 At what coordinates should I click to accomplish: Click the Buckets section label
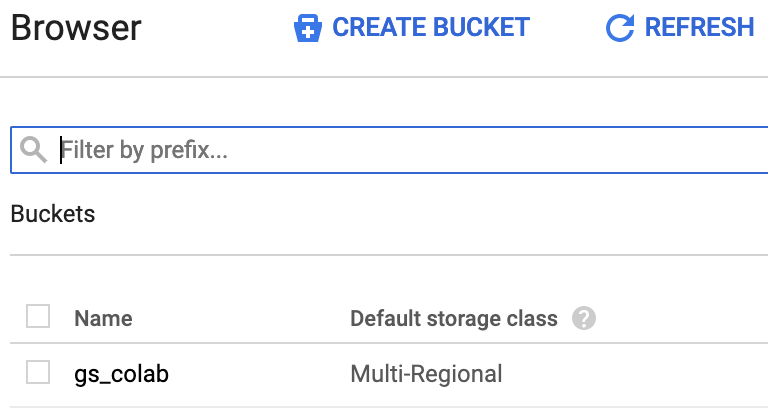pos(53,214)
